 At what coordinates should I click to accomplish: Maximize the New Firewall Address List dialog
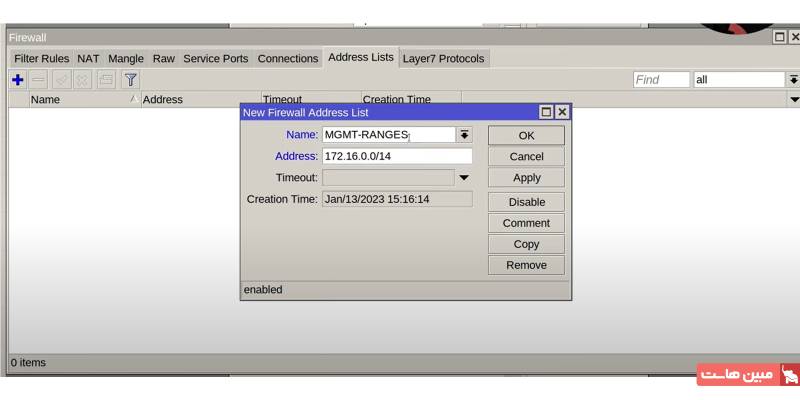[546, 112]
